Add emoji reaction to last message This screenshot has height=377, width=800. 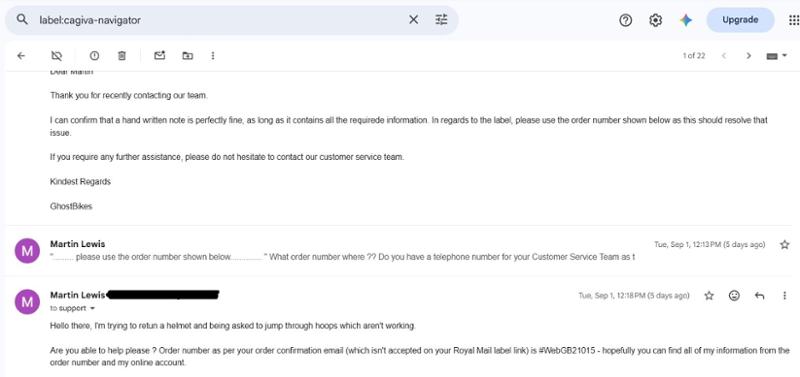tap(734, 295)
